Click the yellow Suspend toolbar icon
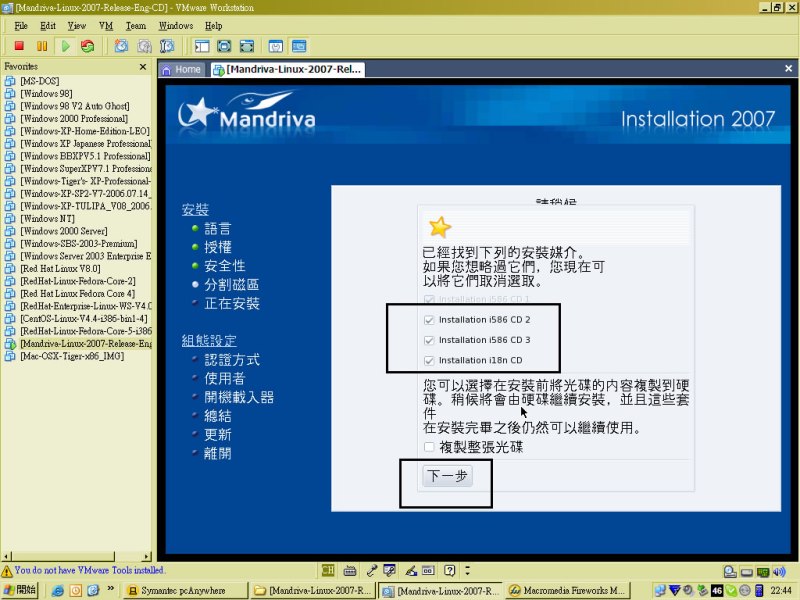Screen dimensions: 800x600 [x=42, y=46]
